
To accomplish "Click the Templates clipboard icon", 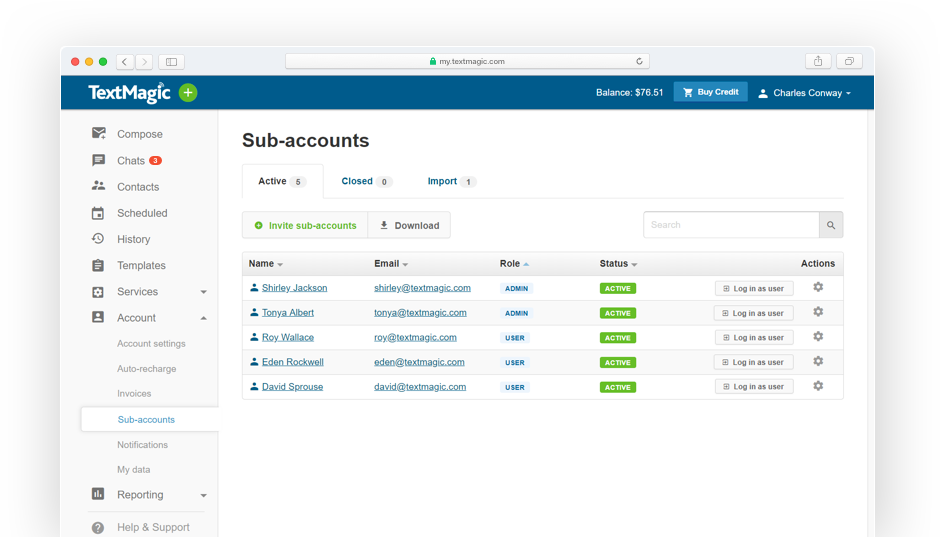I will click(x=98, y=265).
